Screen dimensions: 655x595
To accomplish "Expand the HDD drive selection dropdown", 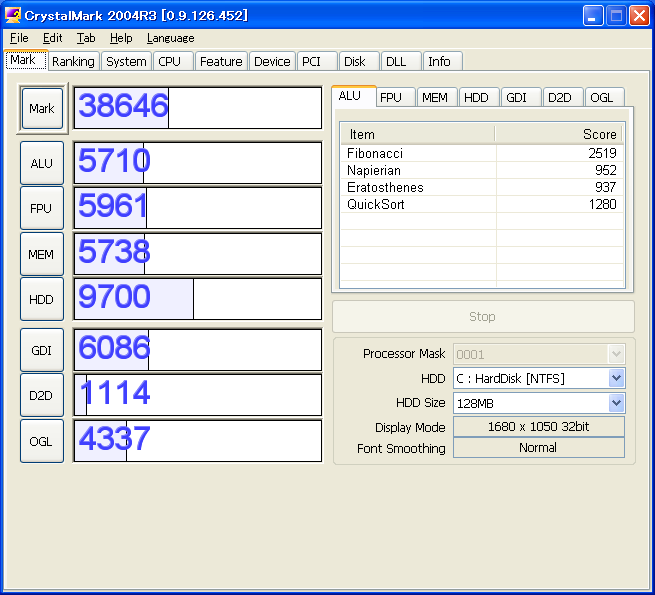I will 617,378.
